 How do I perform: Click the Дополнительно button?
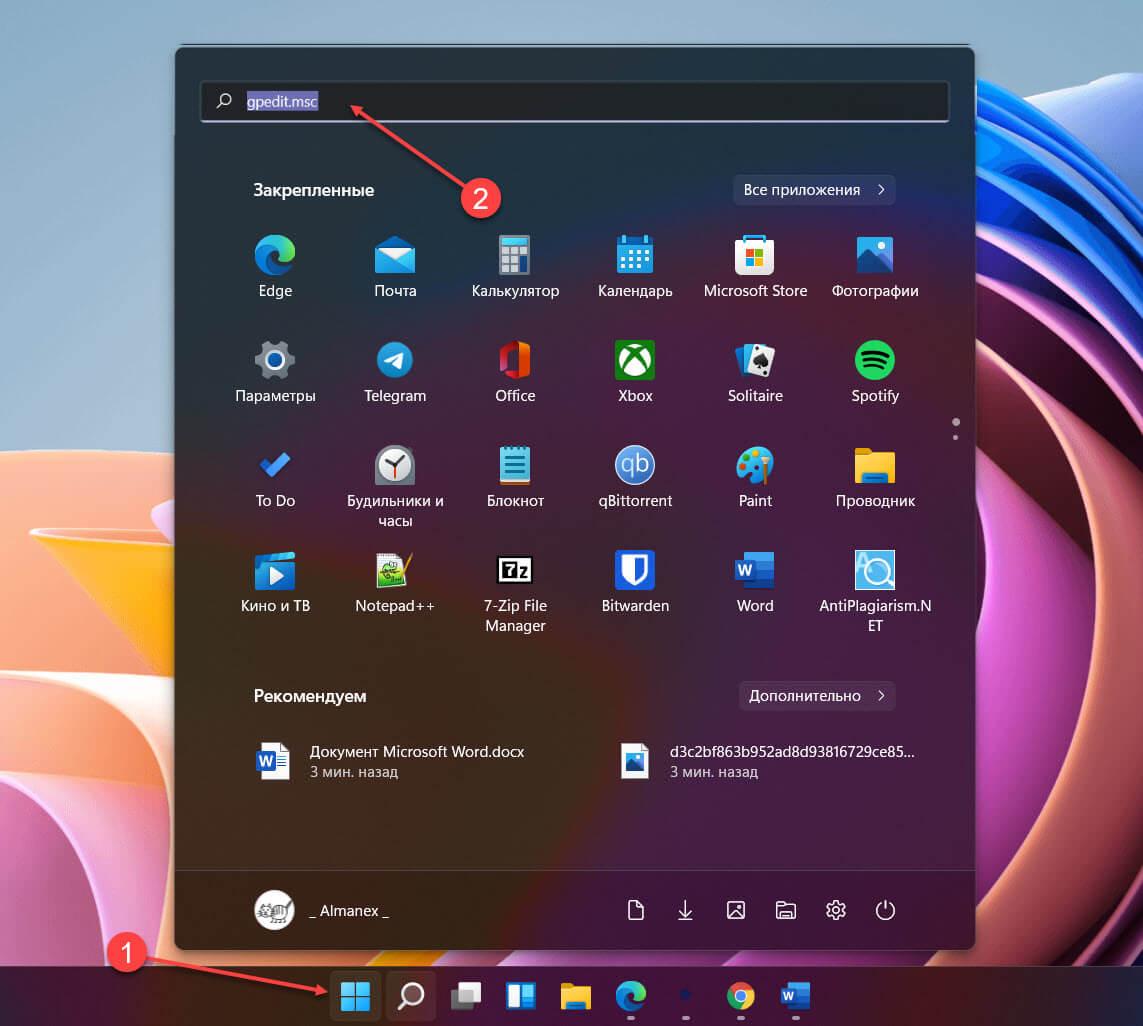pyautogui.click(x=816, y=696)
